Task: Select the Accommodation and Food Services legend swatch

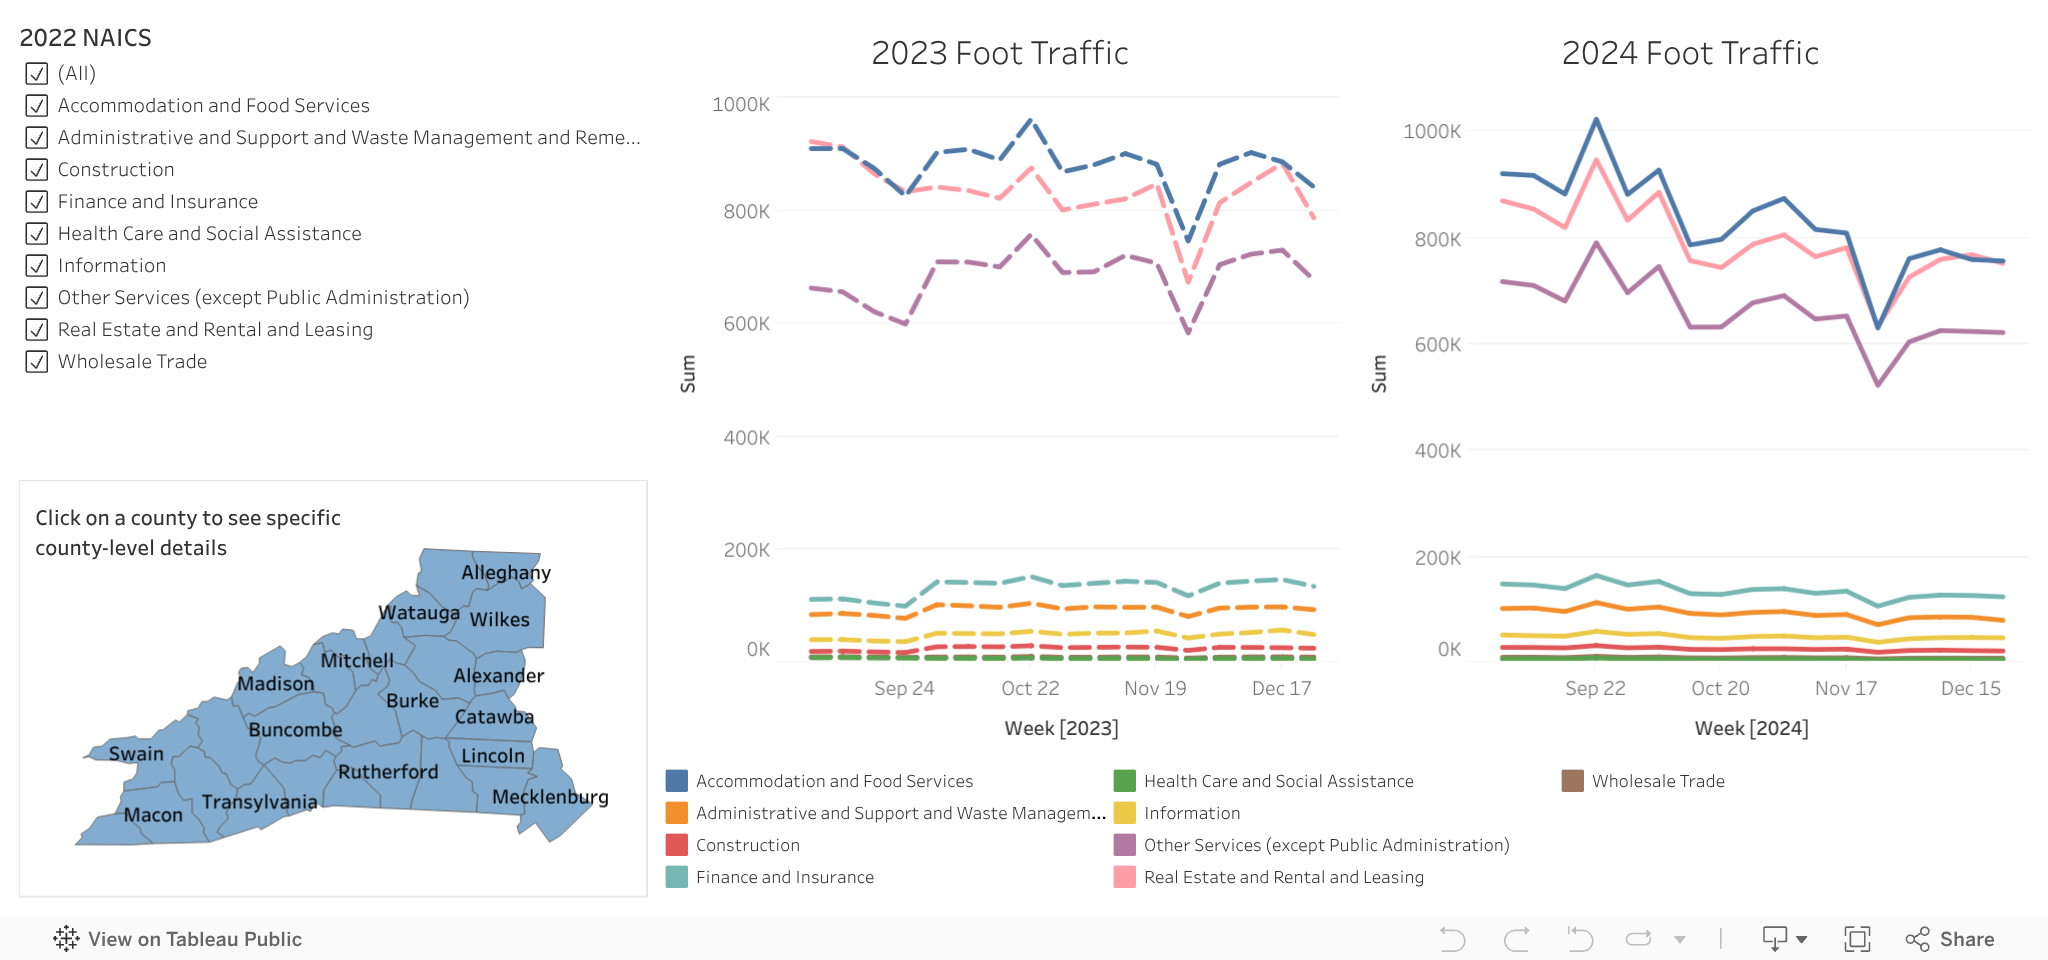Action: pyautogui.click(x=677, y=781)
